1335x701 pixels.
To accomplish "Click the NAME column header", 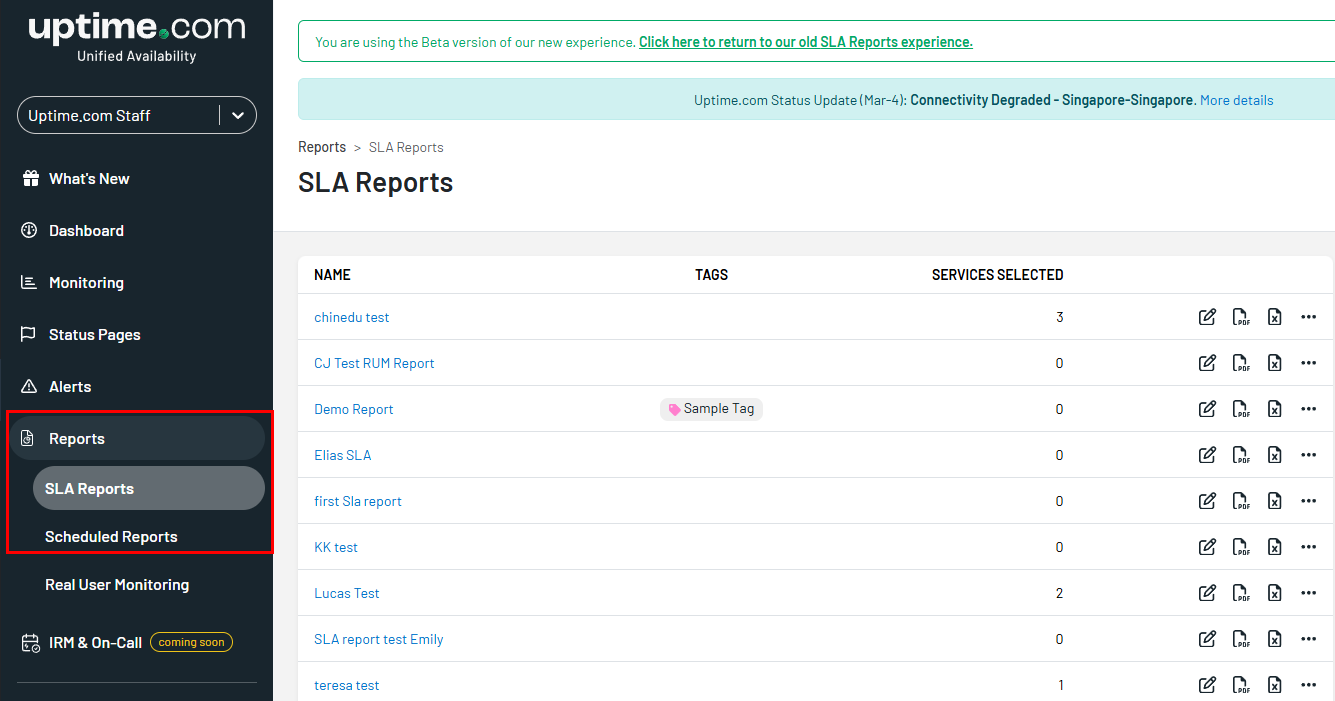I will tap(332, 275).
